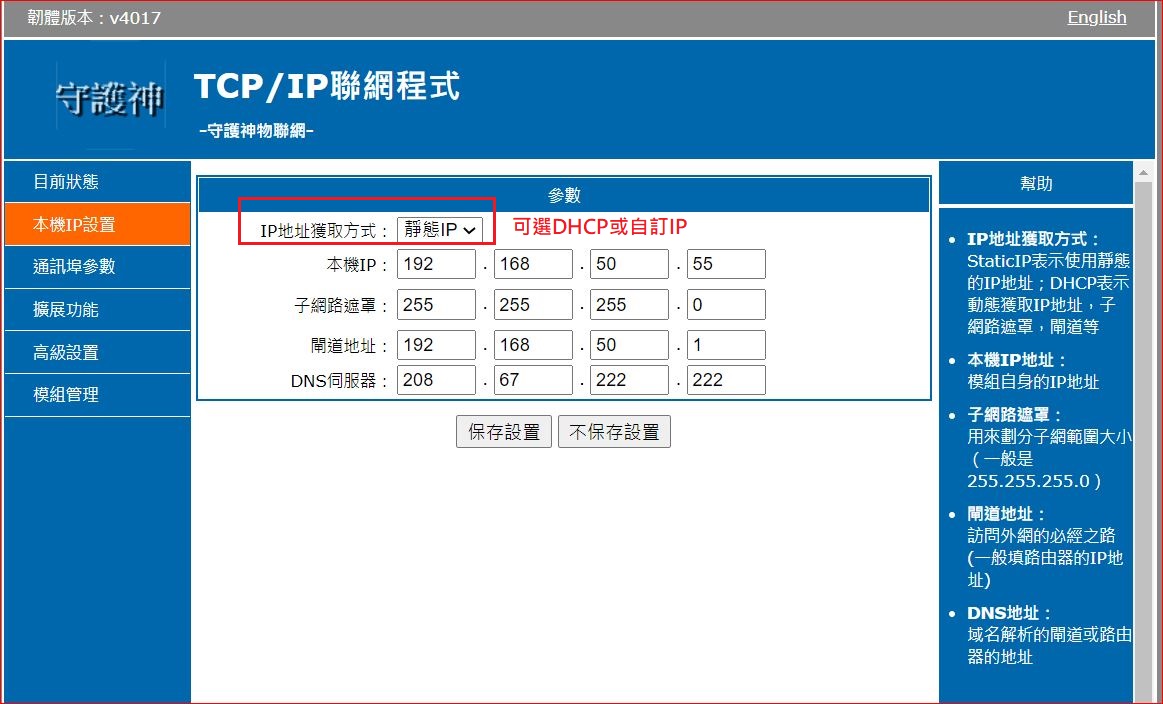The width and height of the screenshot is (1163, 704).
Task: Switch language via English link
Action: [1096, 18]
